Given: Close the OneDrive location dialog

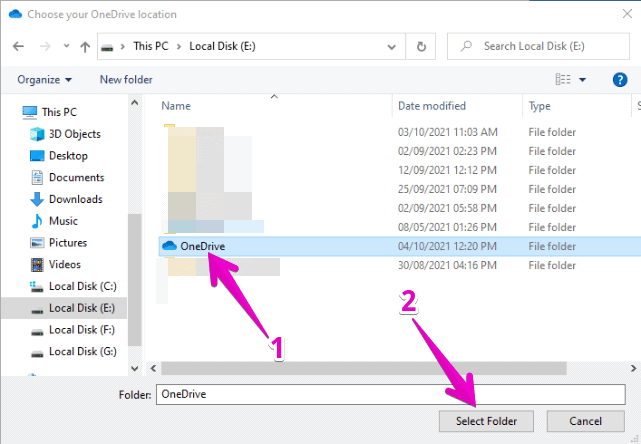Looking at the screenshot, I should pyautogui.click(x=627, y=14).
